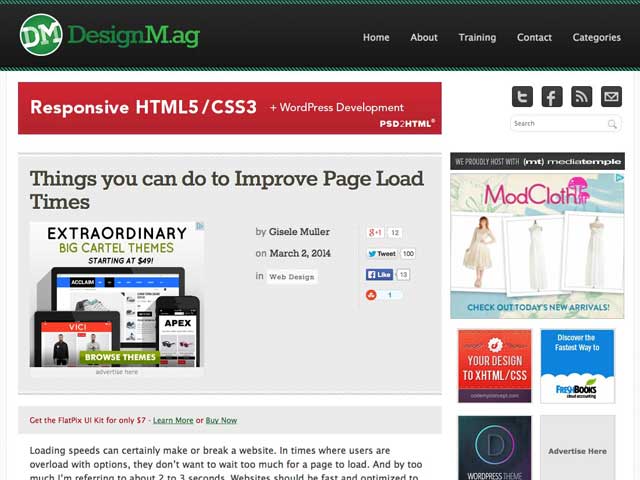Click the email envelope icon
This screenshot has width=640, height=480.
tap(611, 96)
